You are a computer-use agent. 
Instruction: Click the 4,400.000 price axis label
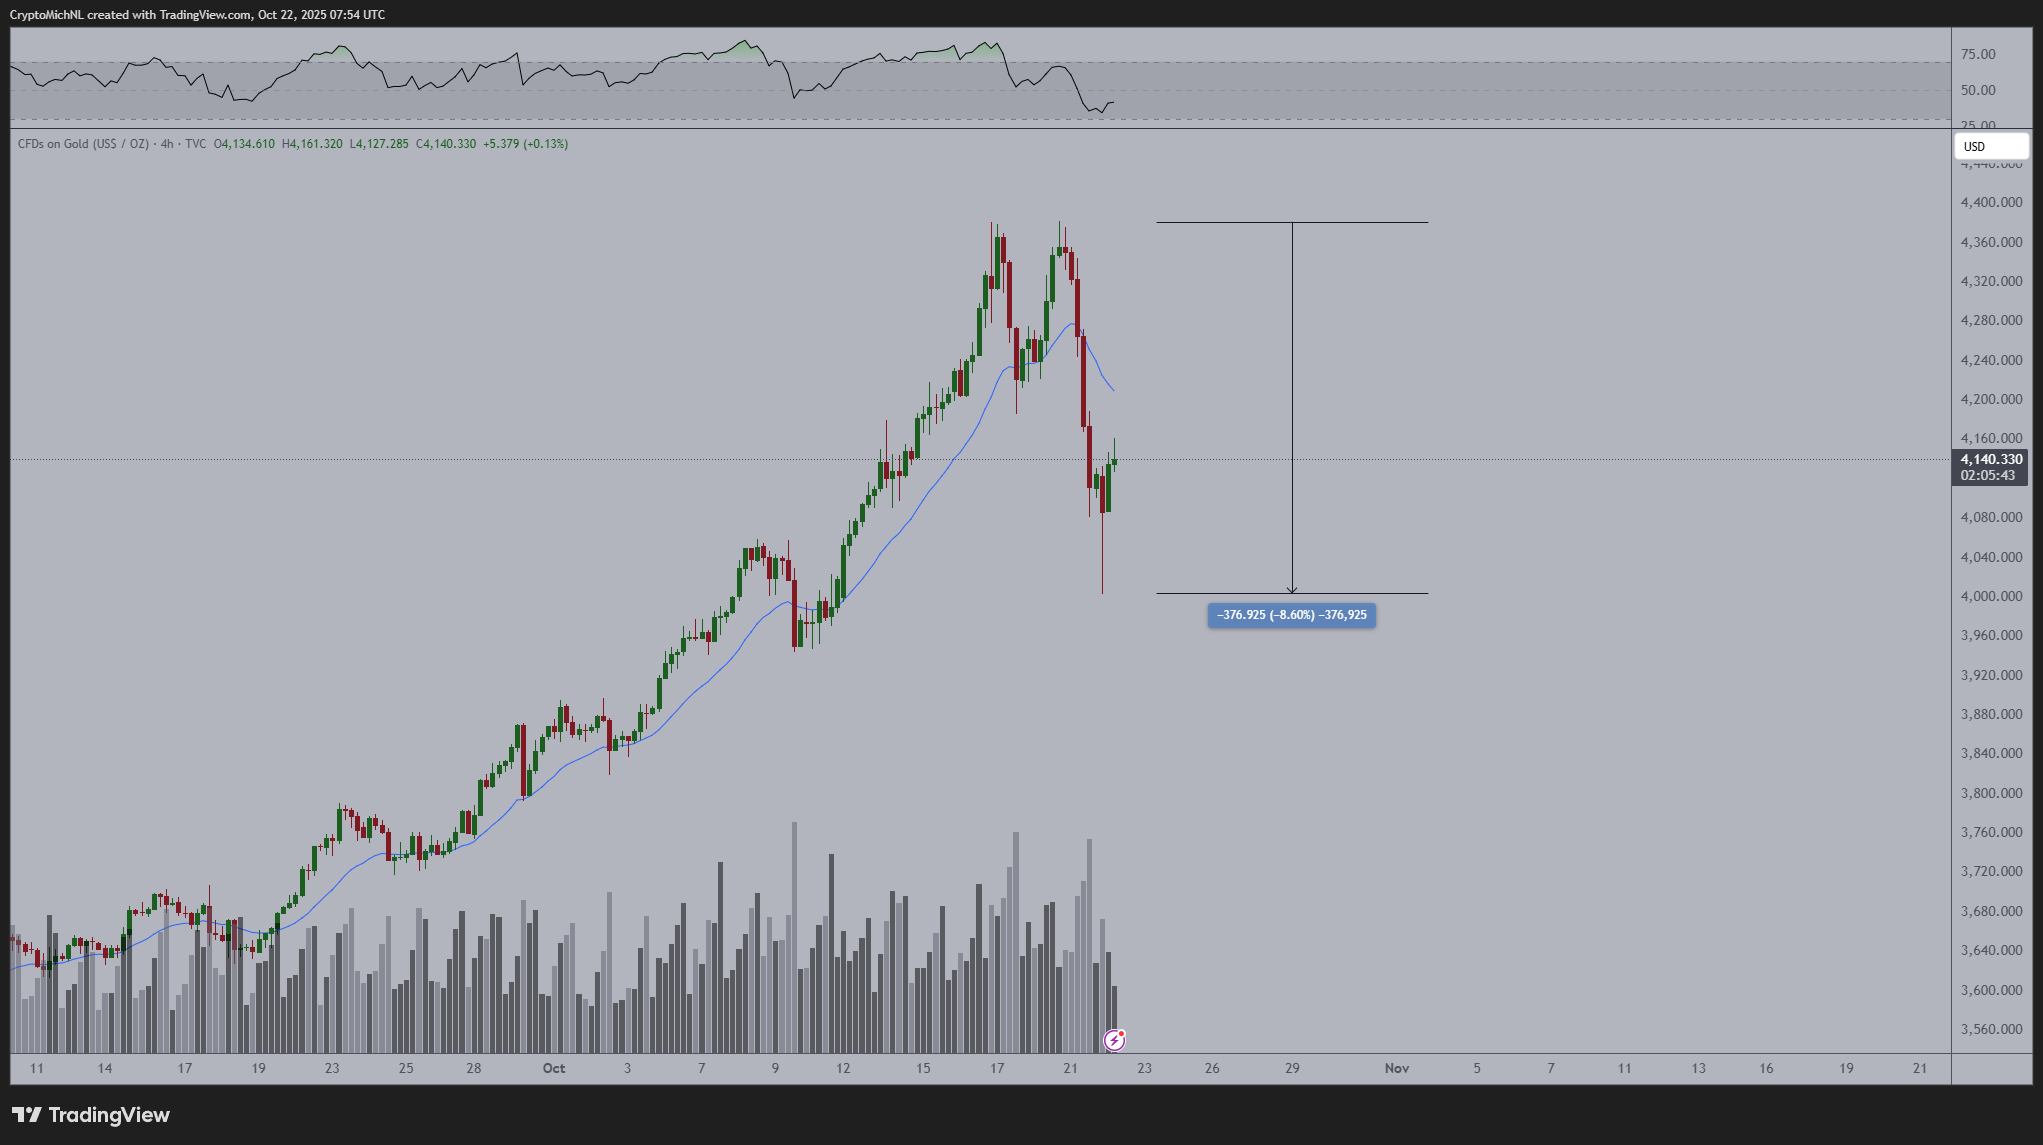pyautogui.click(x=1991, y=202)
